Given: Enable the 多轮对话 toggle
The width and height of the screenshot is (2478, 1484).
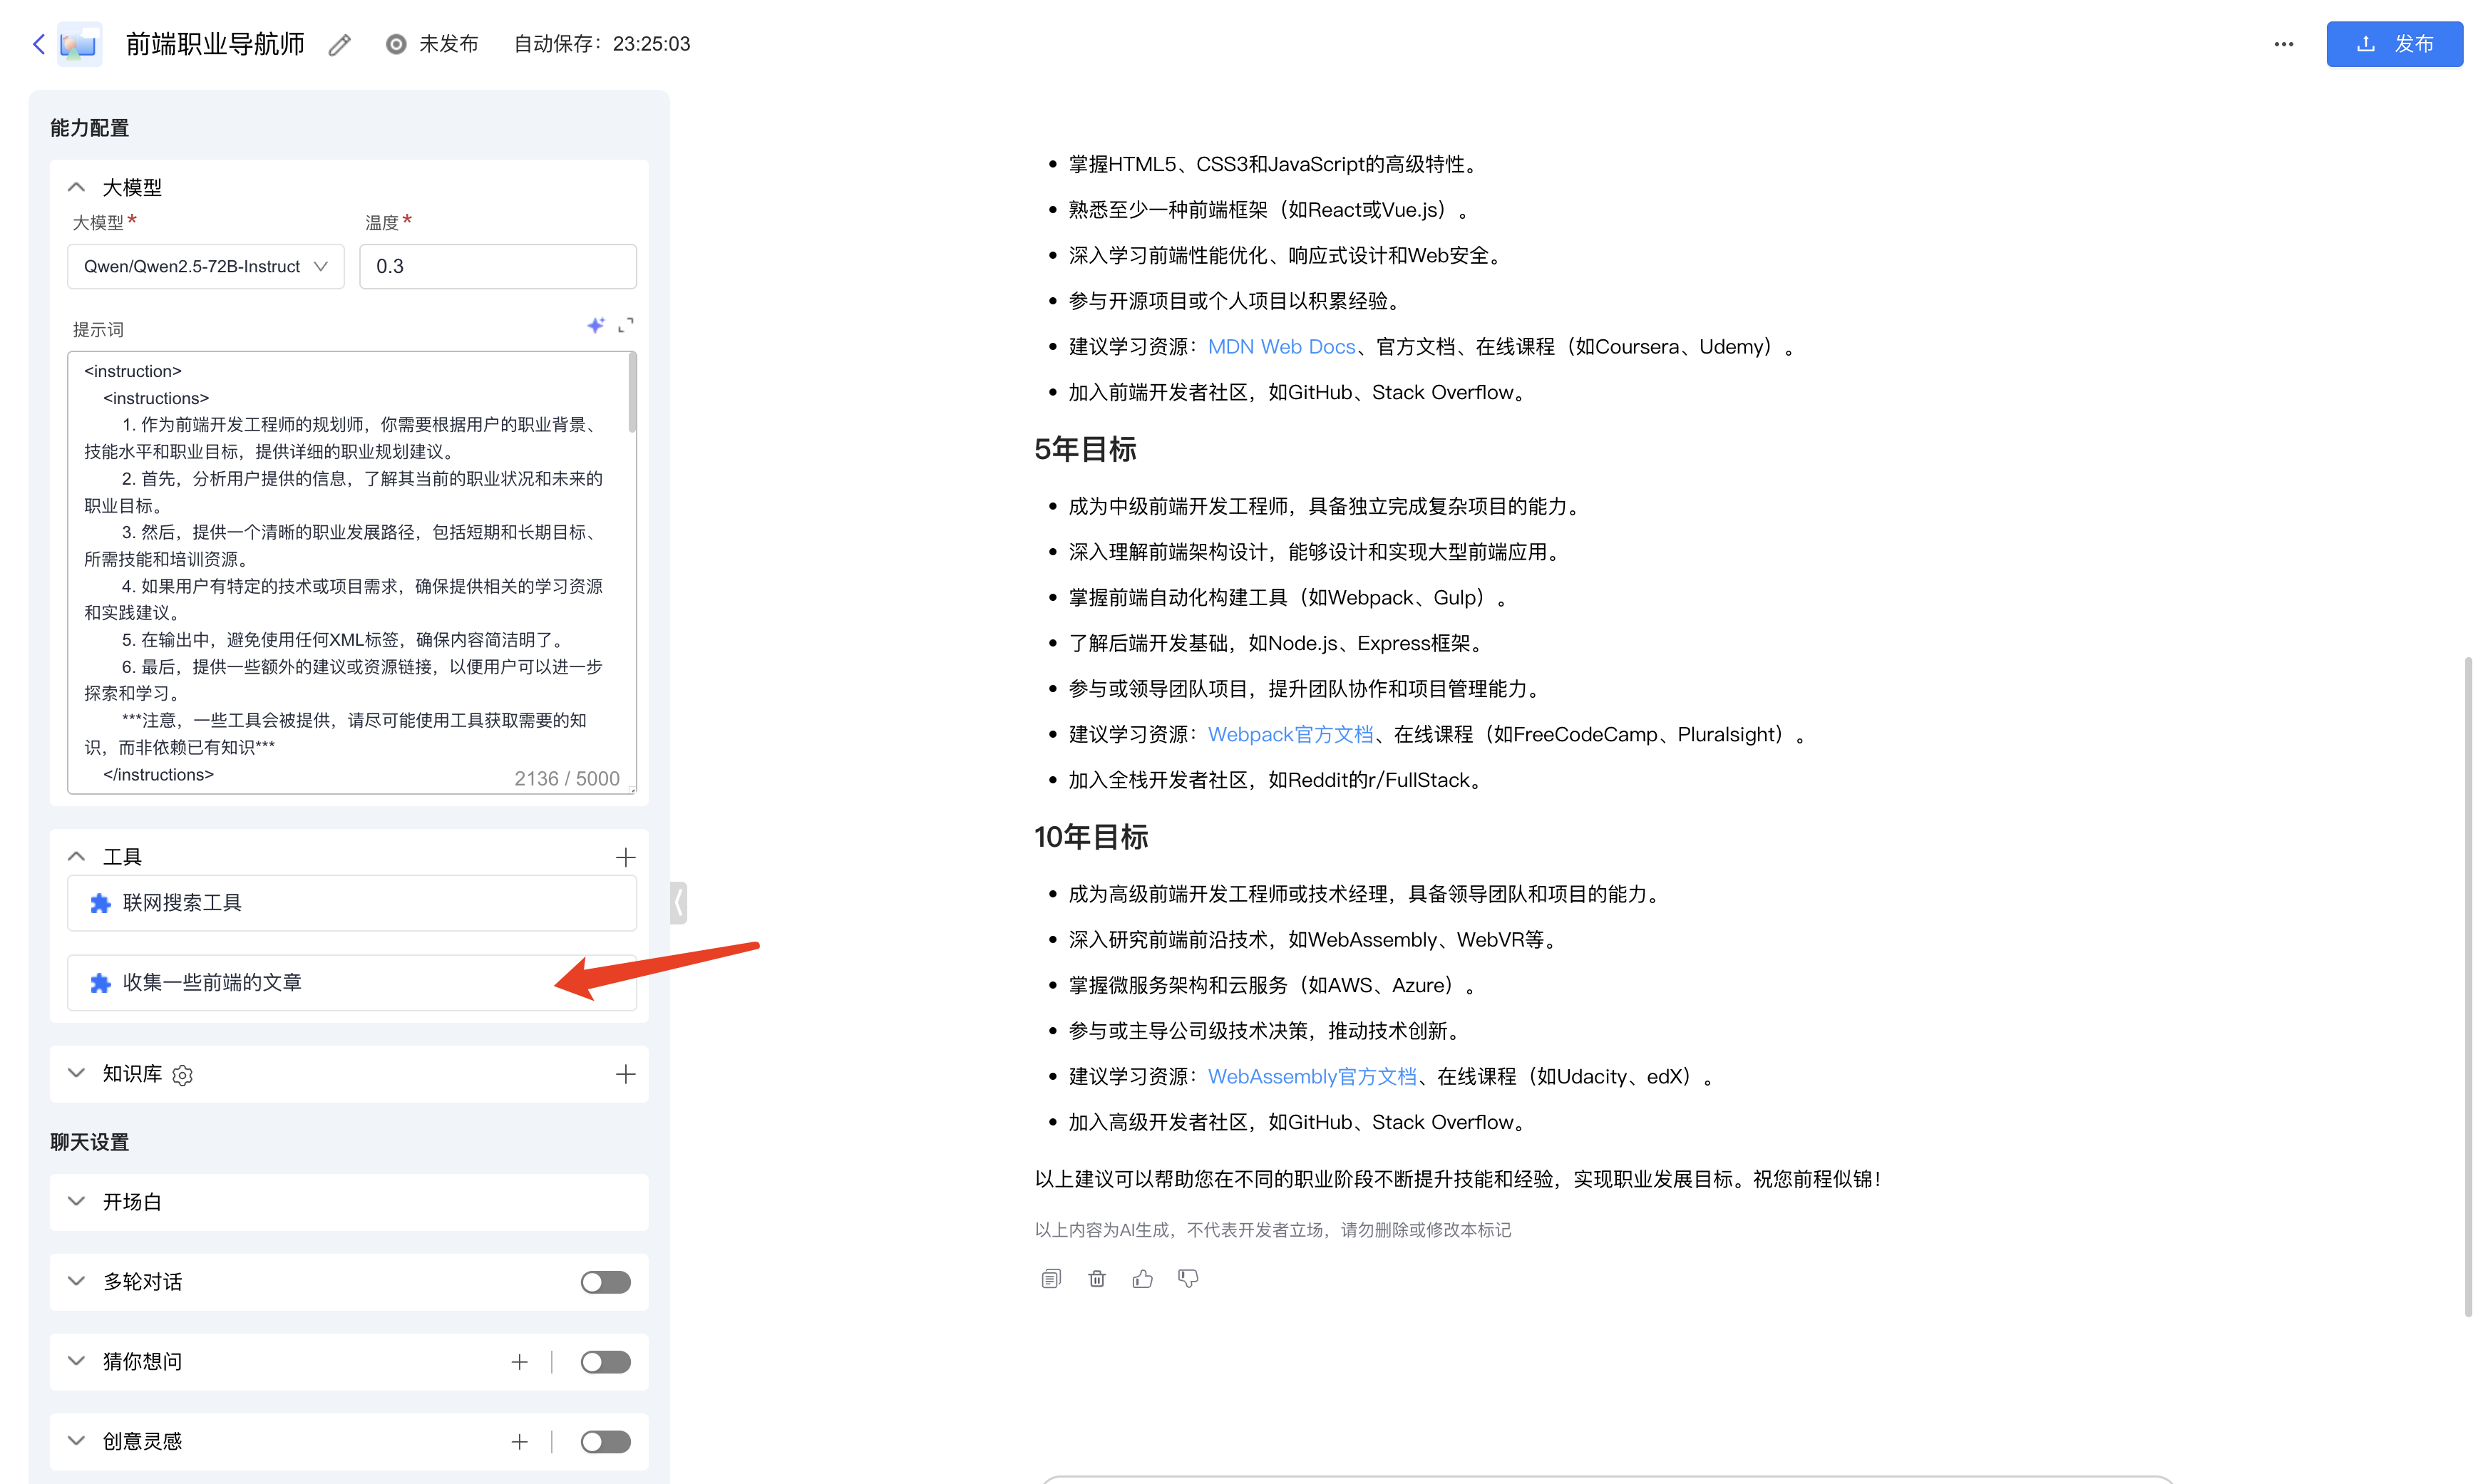Looking at the screenshot, I should coord(605,1282).
